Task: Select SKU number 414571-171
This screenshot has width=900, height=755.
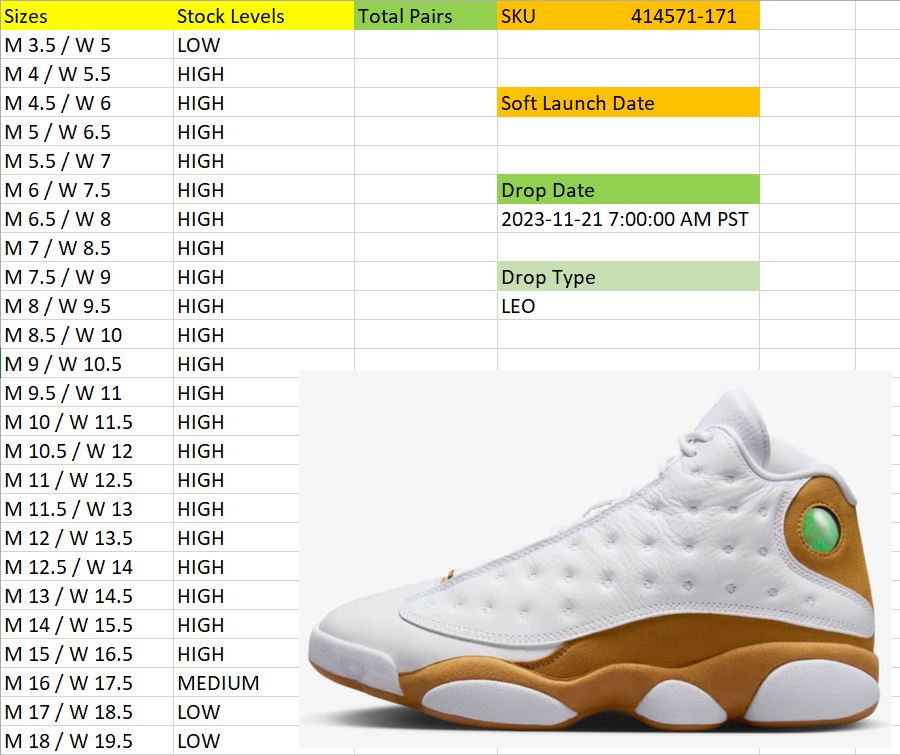Action: pos(683,16)
